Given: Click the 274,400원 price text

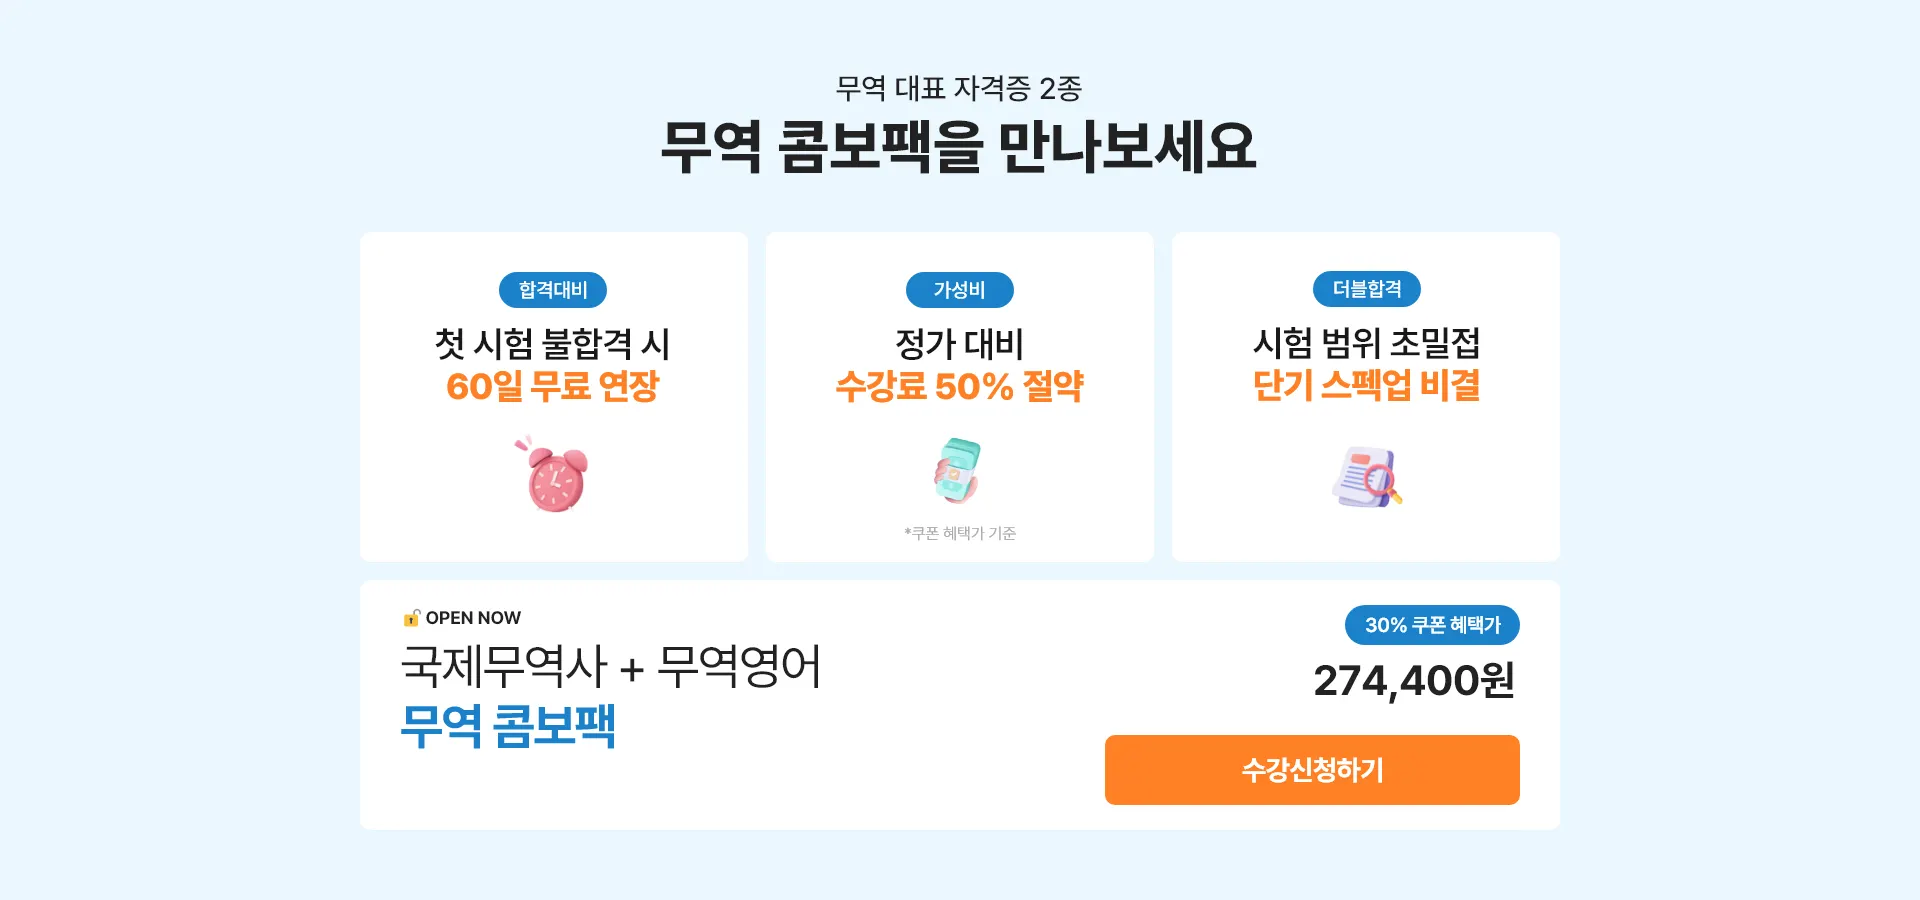Looking at the screenshot, I should pyautogui.click(x=1414, y=681).
